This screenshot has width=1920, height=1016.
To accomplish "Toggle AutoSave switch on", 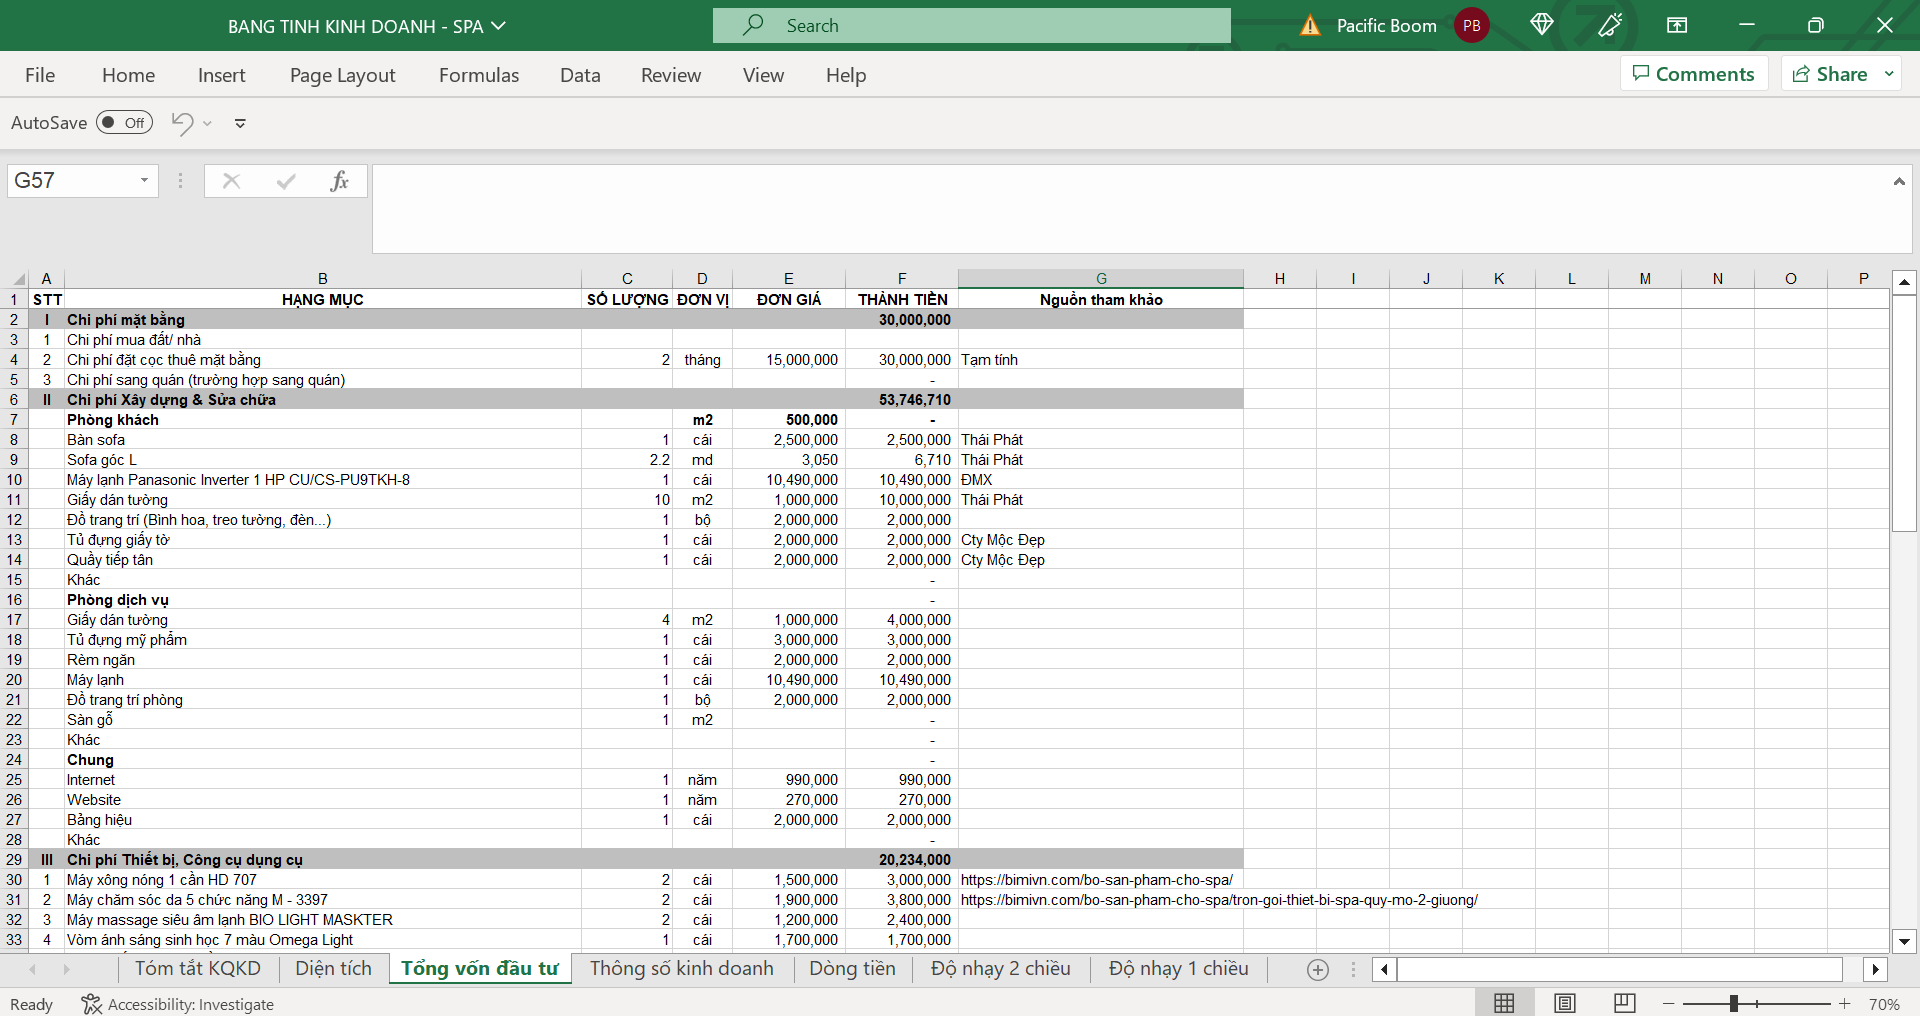I will click(x=124, y=123).
